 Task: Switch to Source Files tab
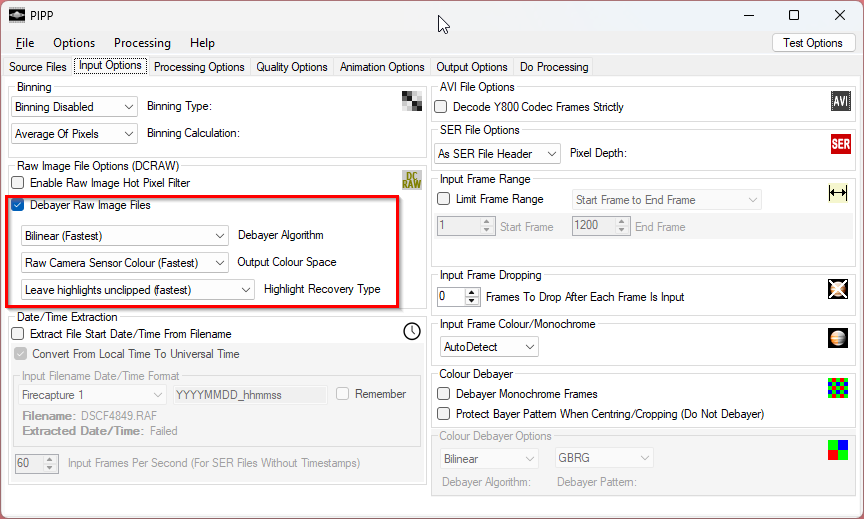tap(37, 67)
